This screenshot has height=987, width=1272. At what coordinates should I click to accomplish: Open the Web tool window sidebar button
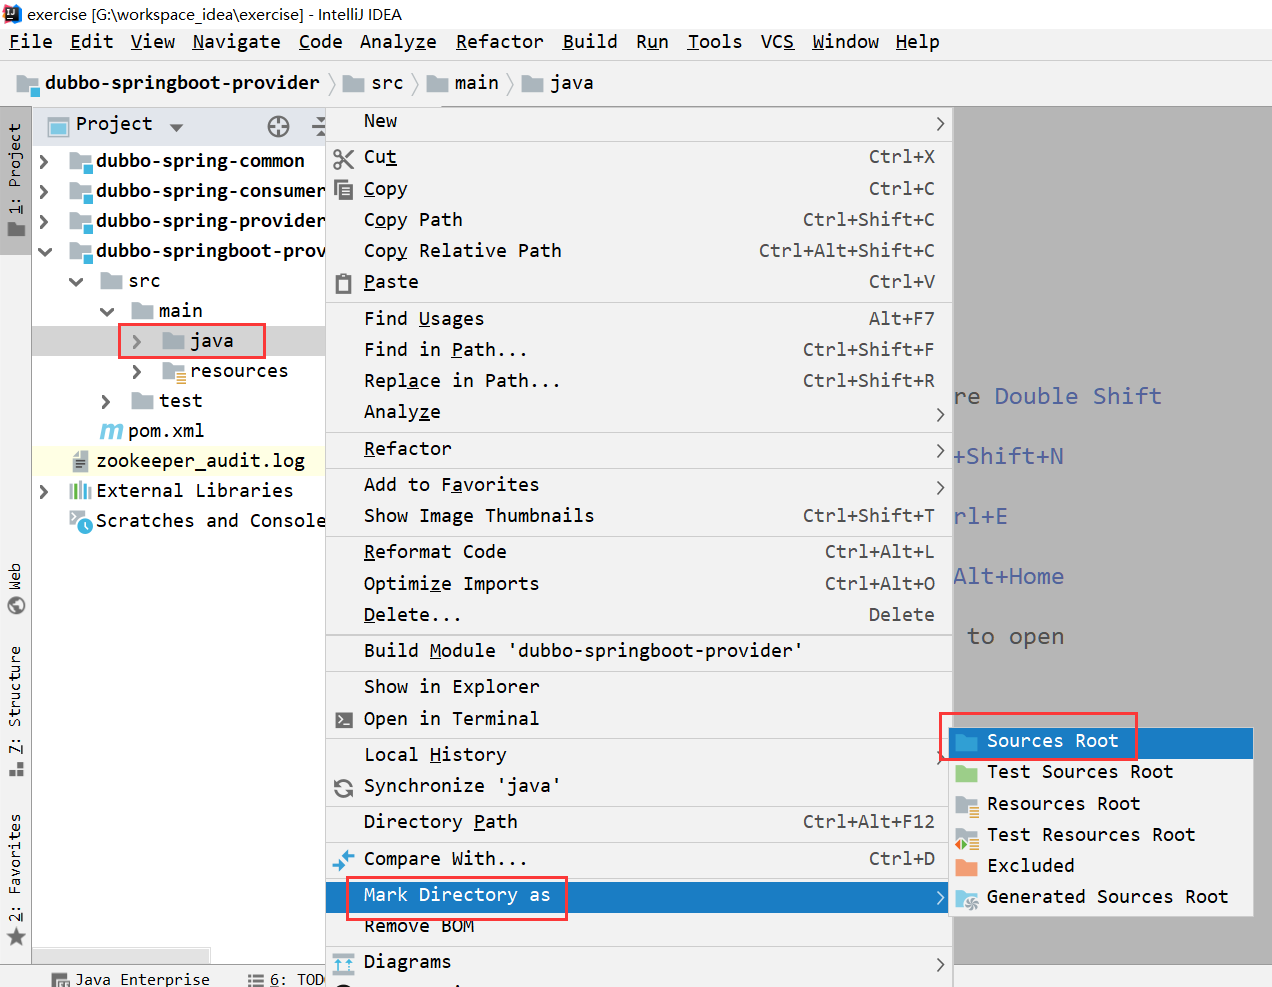tap(16, 589)
